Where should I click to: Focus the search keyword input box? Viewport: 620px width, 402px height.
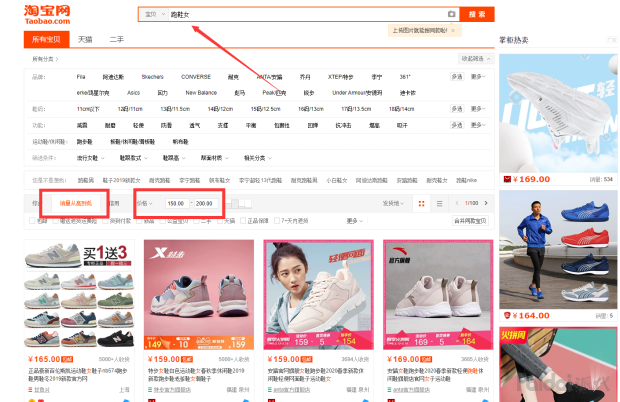click(x=307, y=14)
